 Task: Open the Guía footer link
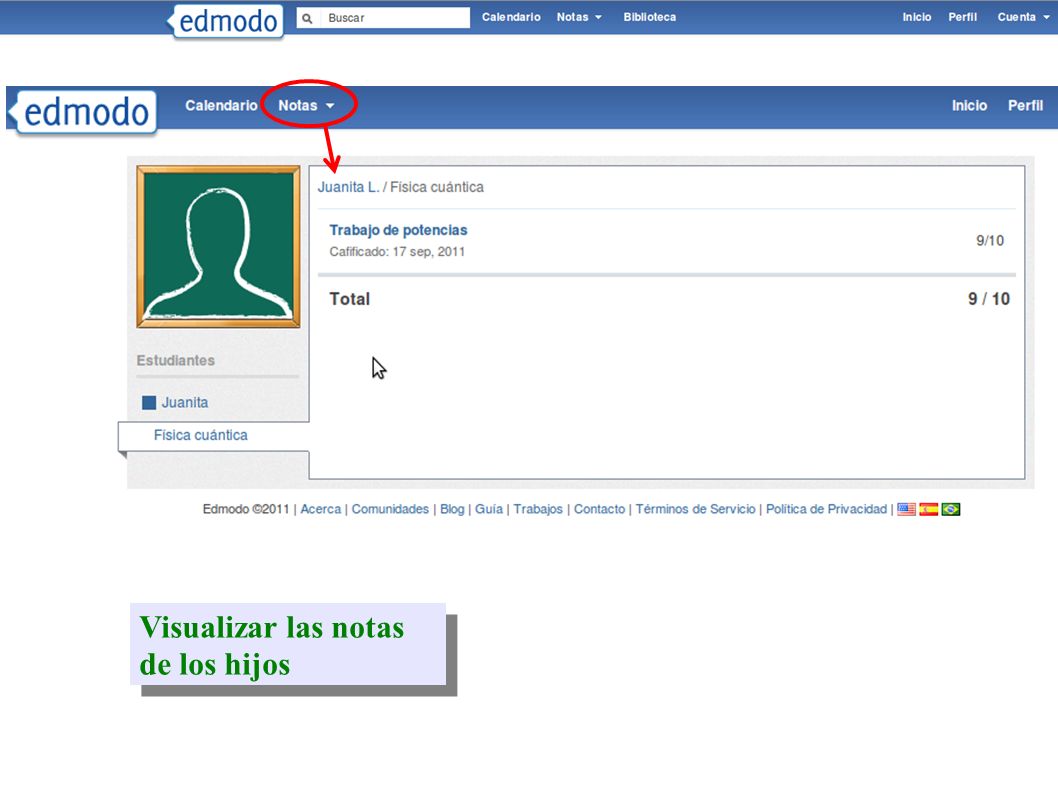click(x=489, y=509)
